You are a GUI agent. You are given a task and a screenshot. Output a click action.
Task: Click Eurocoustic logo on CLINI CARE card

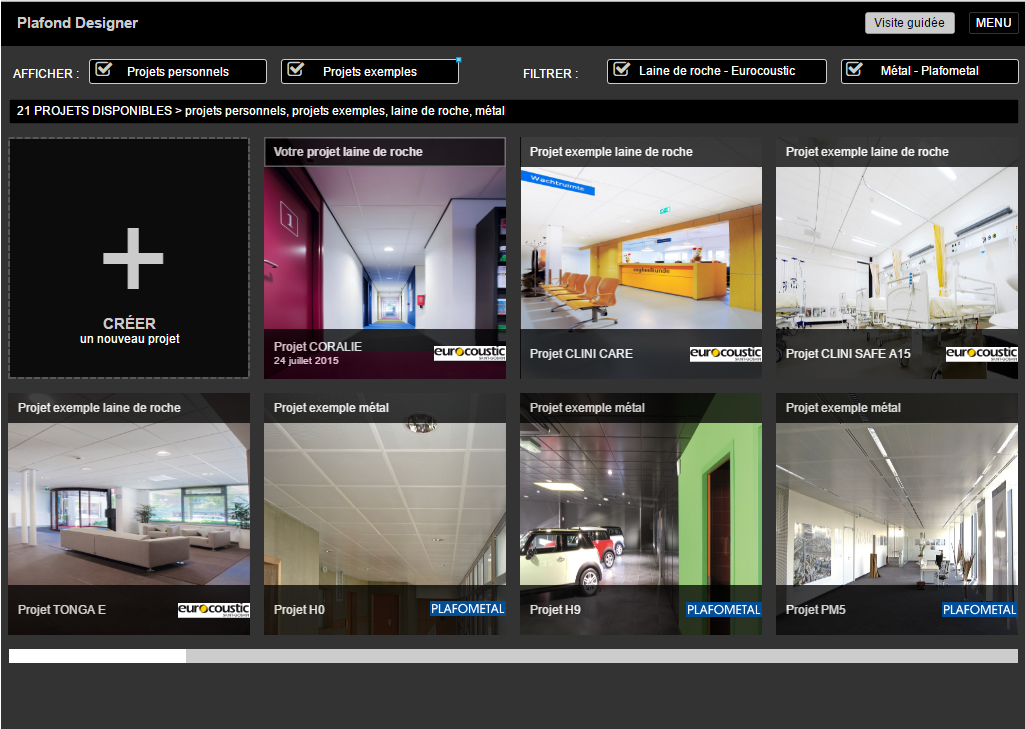[725, 354]
